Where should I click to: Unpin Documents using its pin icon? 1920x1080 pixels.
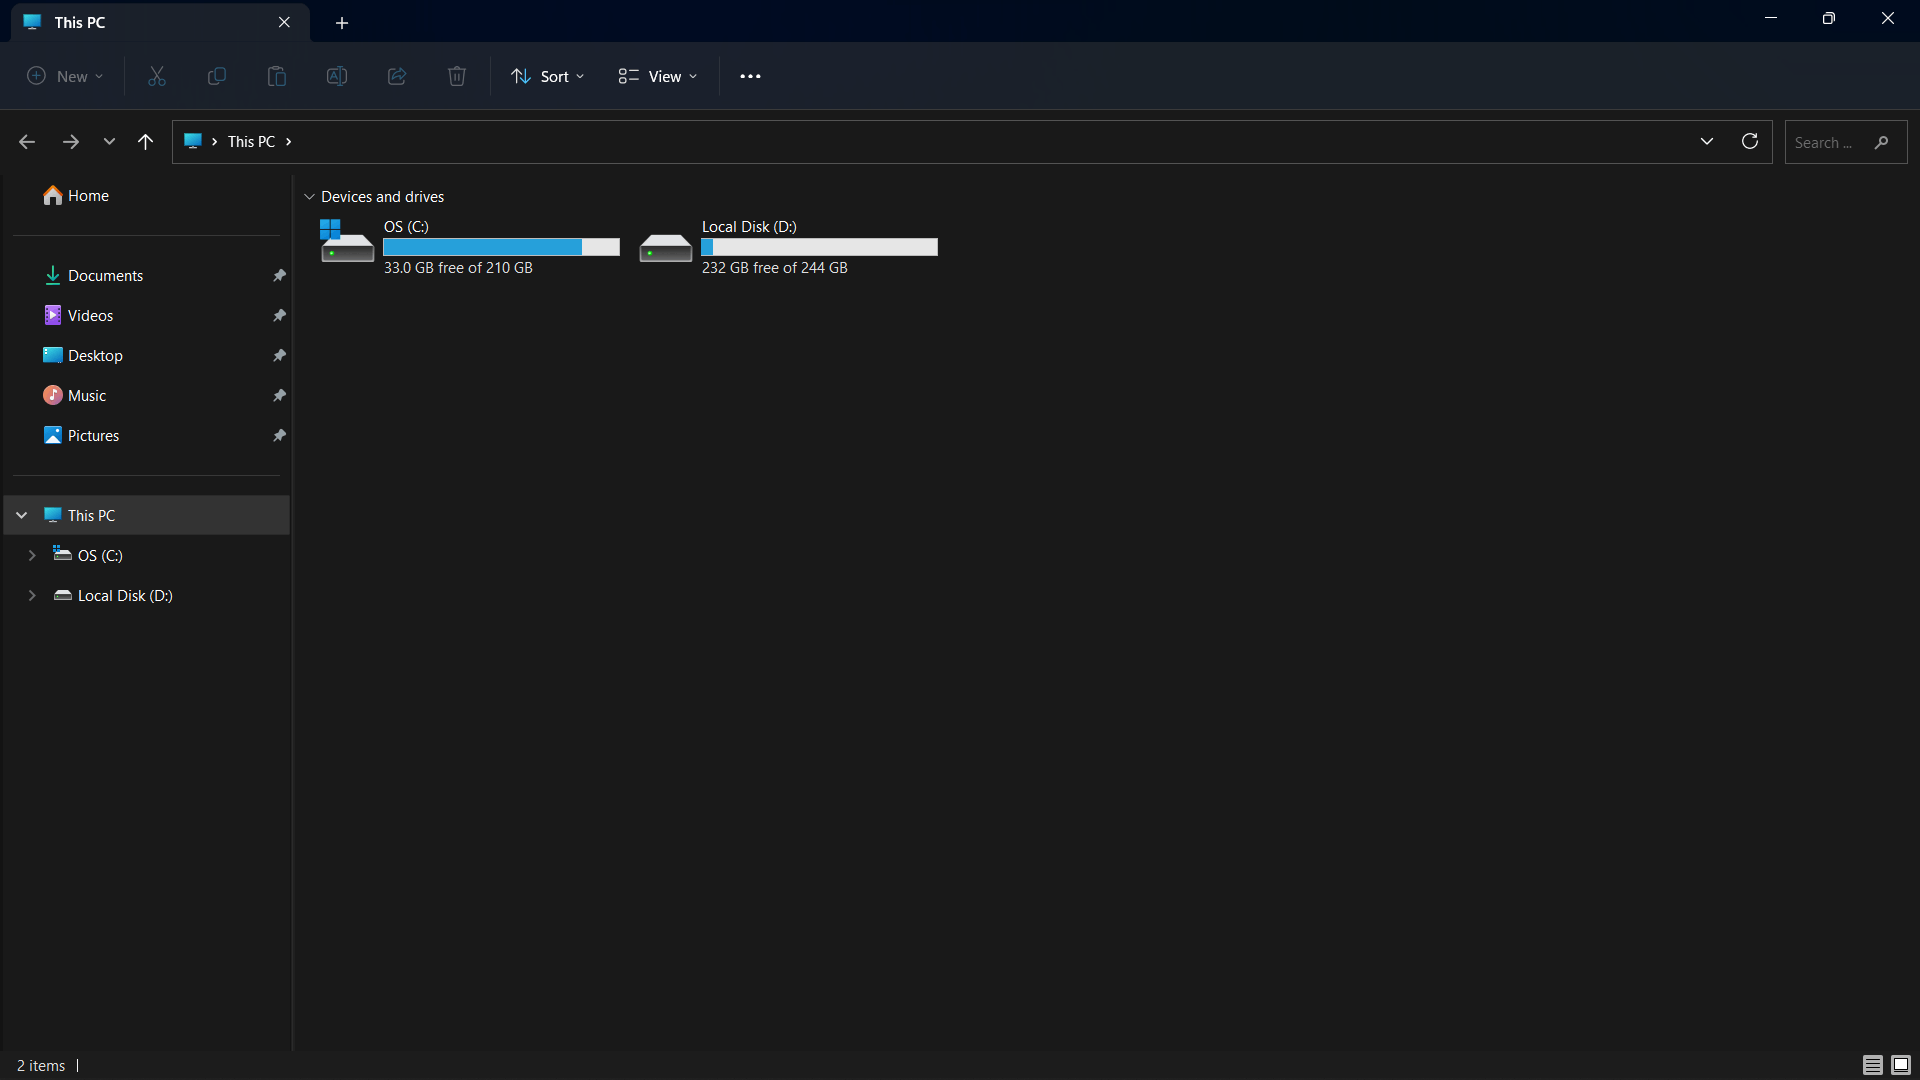[280, 275]
